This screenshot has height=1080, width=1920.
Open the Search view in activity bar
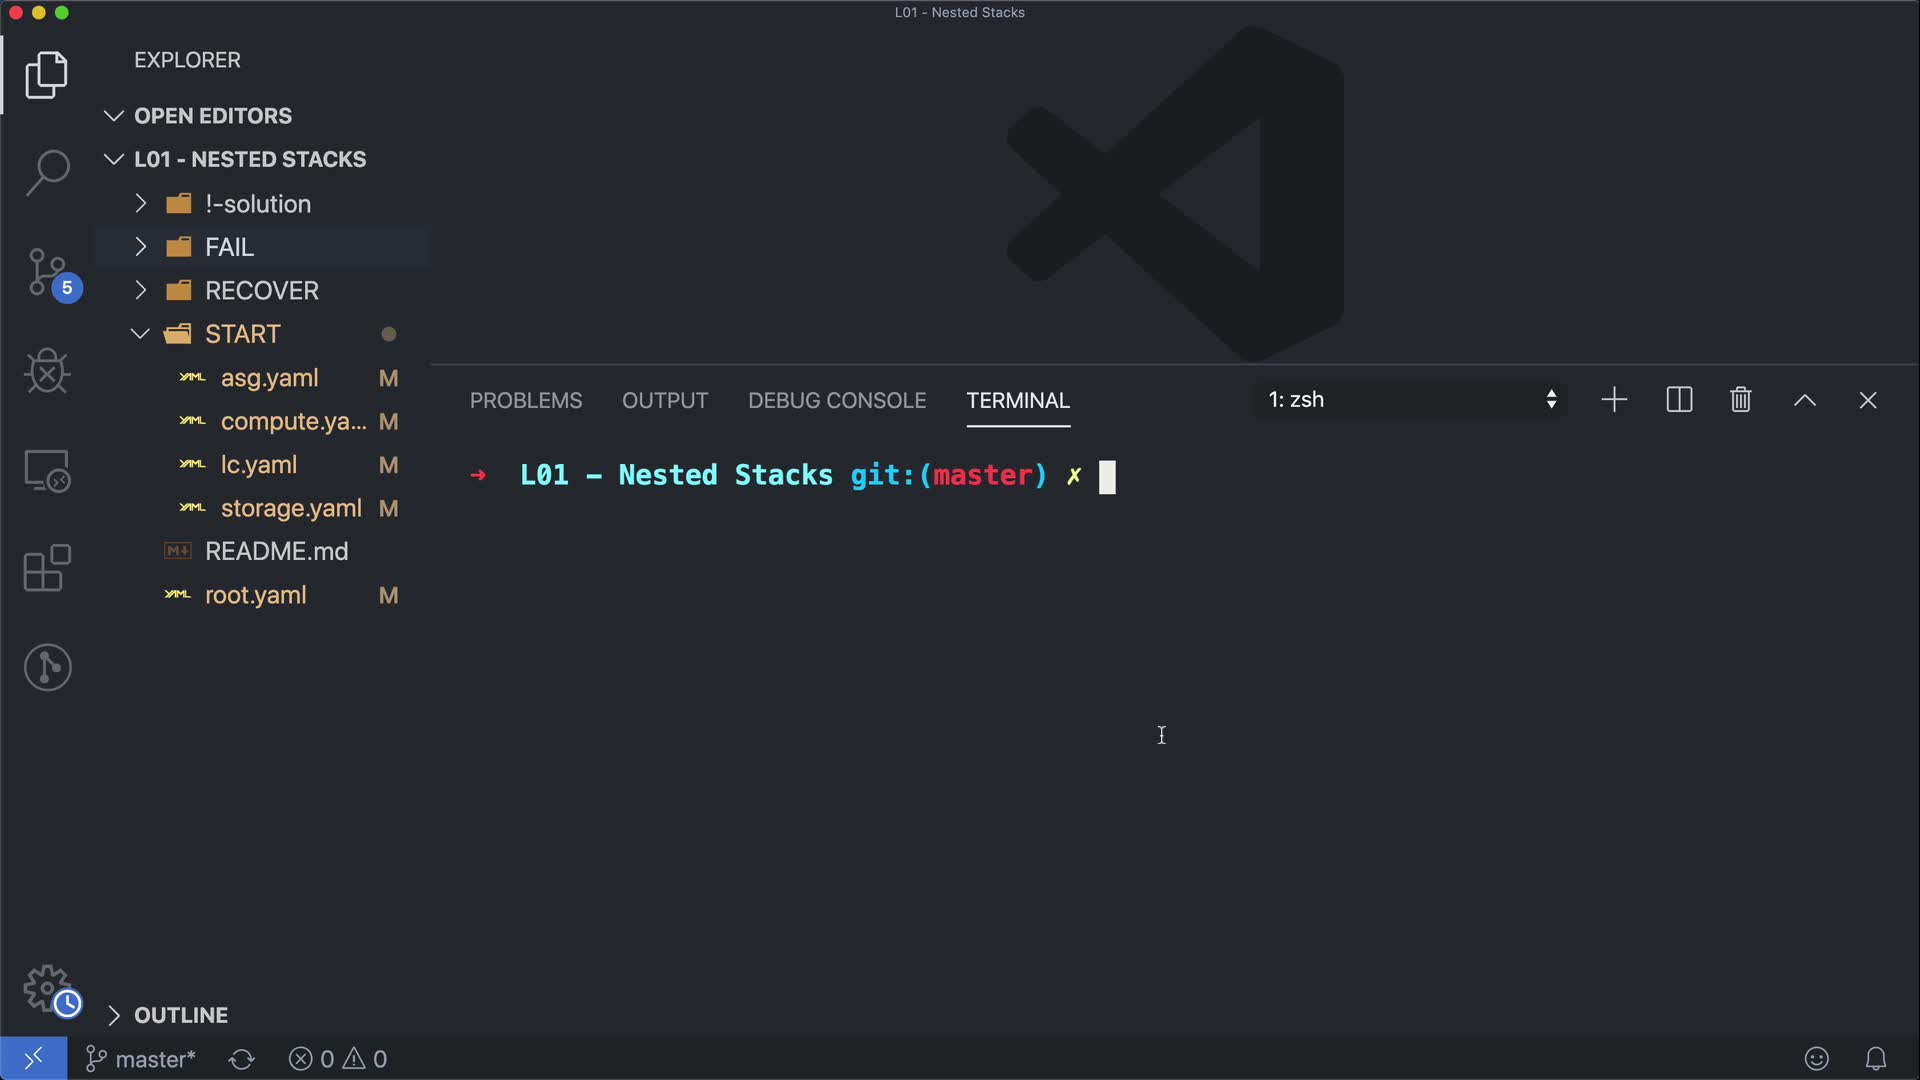[x=47, y=172]
